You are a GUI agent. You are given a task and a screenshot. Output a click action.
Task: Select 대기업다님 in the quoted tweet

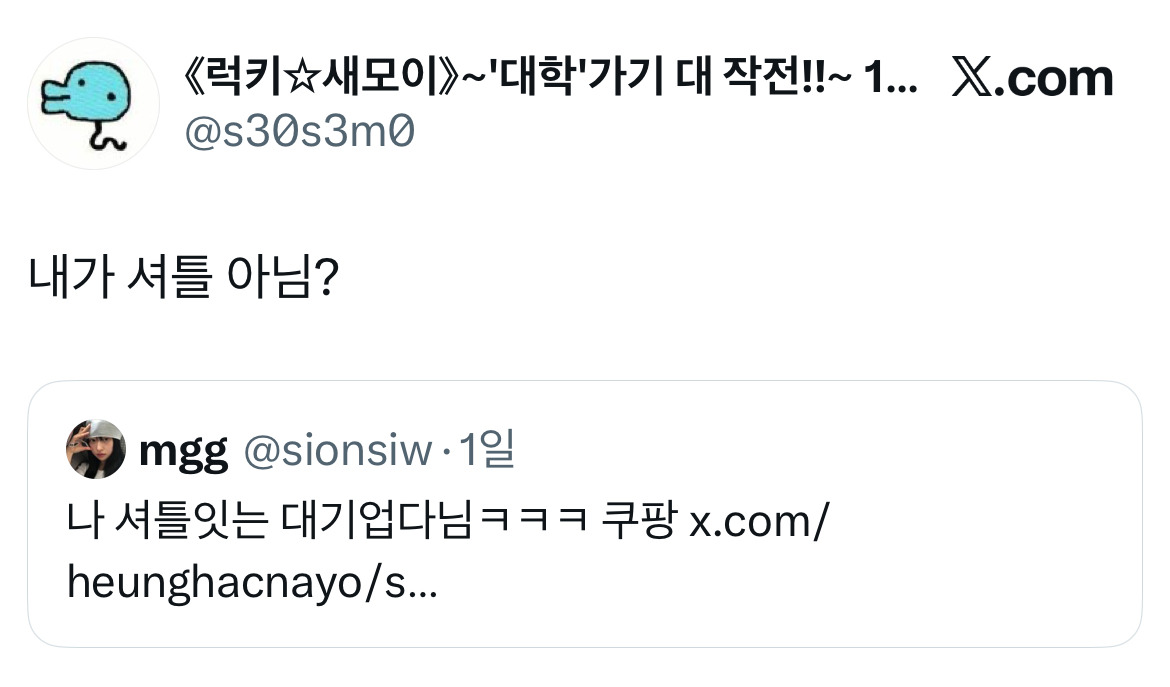(377, 520)
